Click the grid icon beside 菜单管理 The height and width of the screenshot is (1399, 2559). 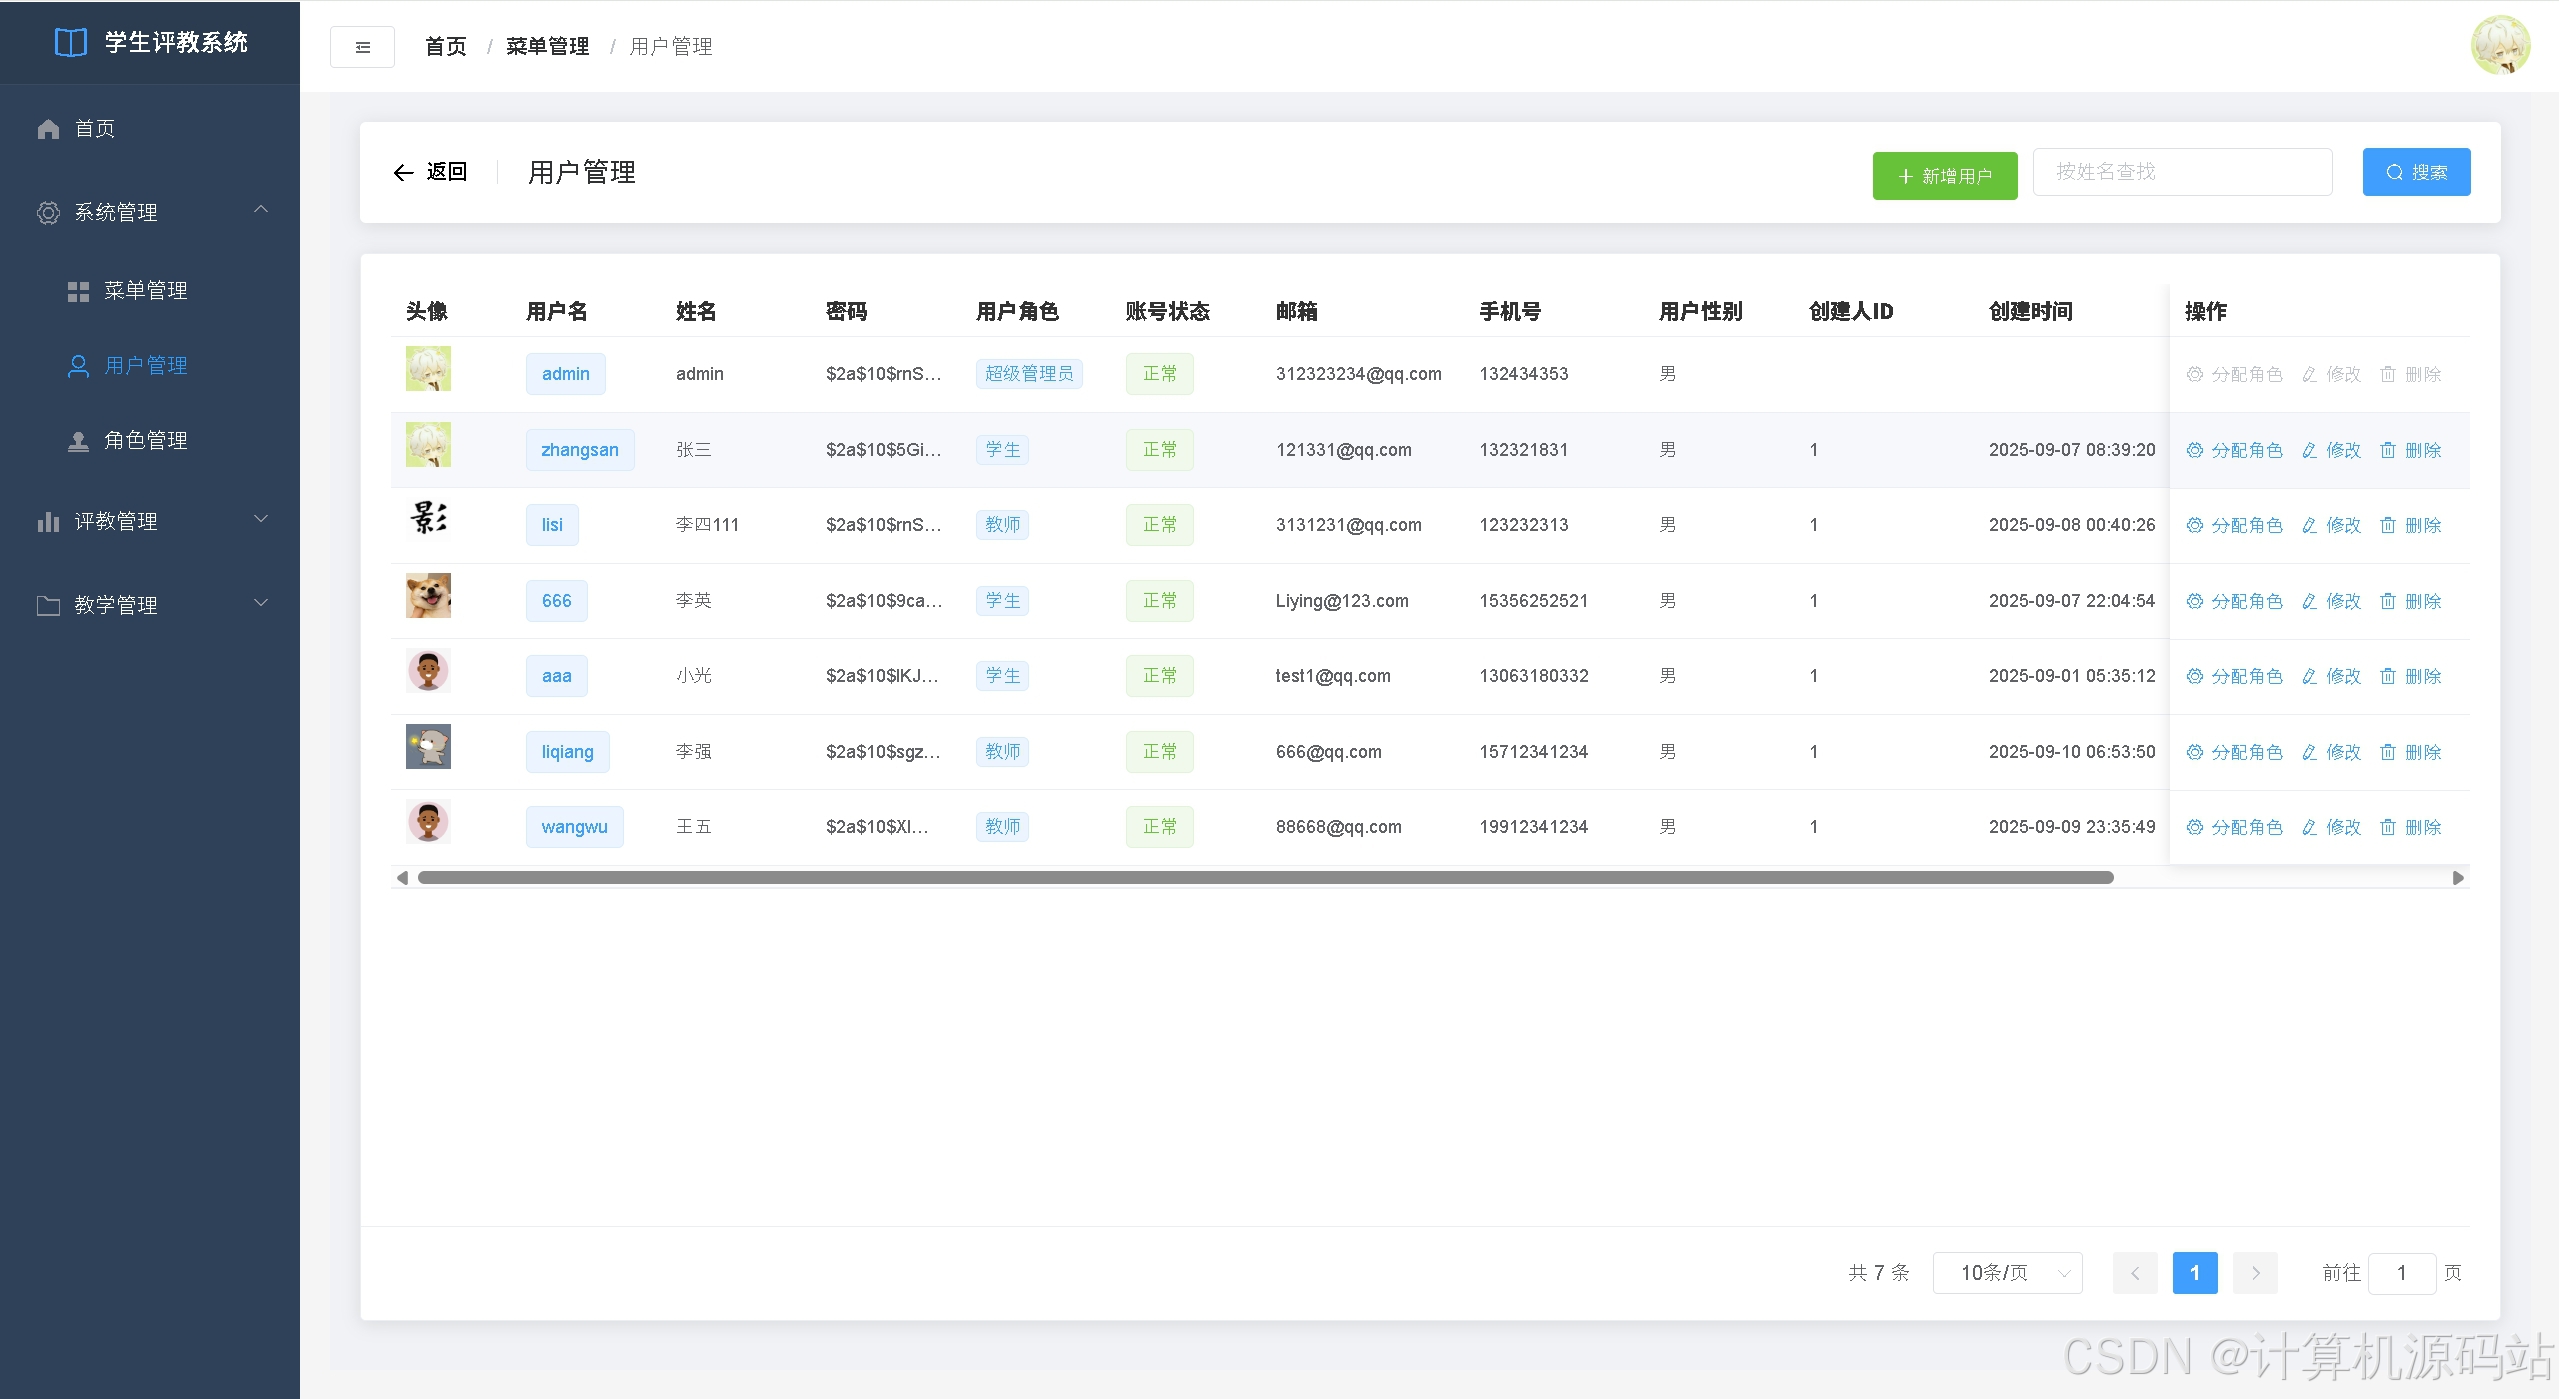78,291
